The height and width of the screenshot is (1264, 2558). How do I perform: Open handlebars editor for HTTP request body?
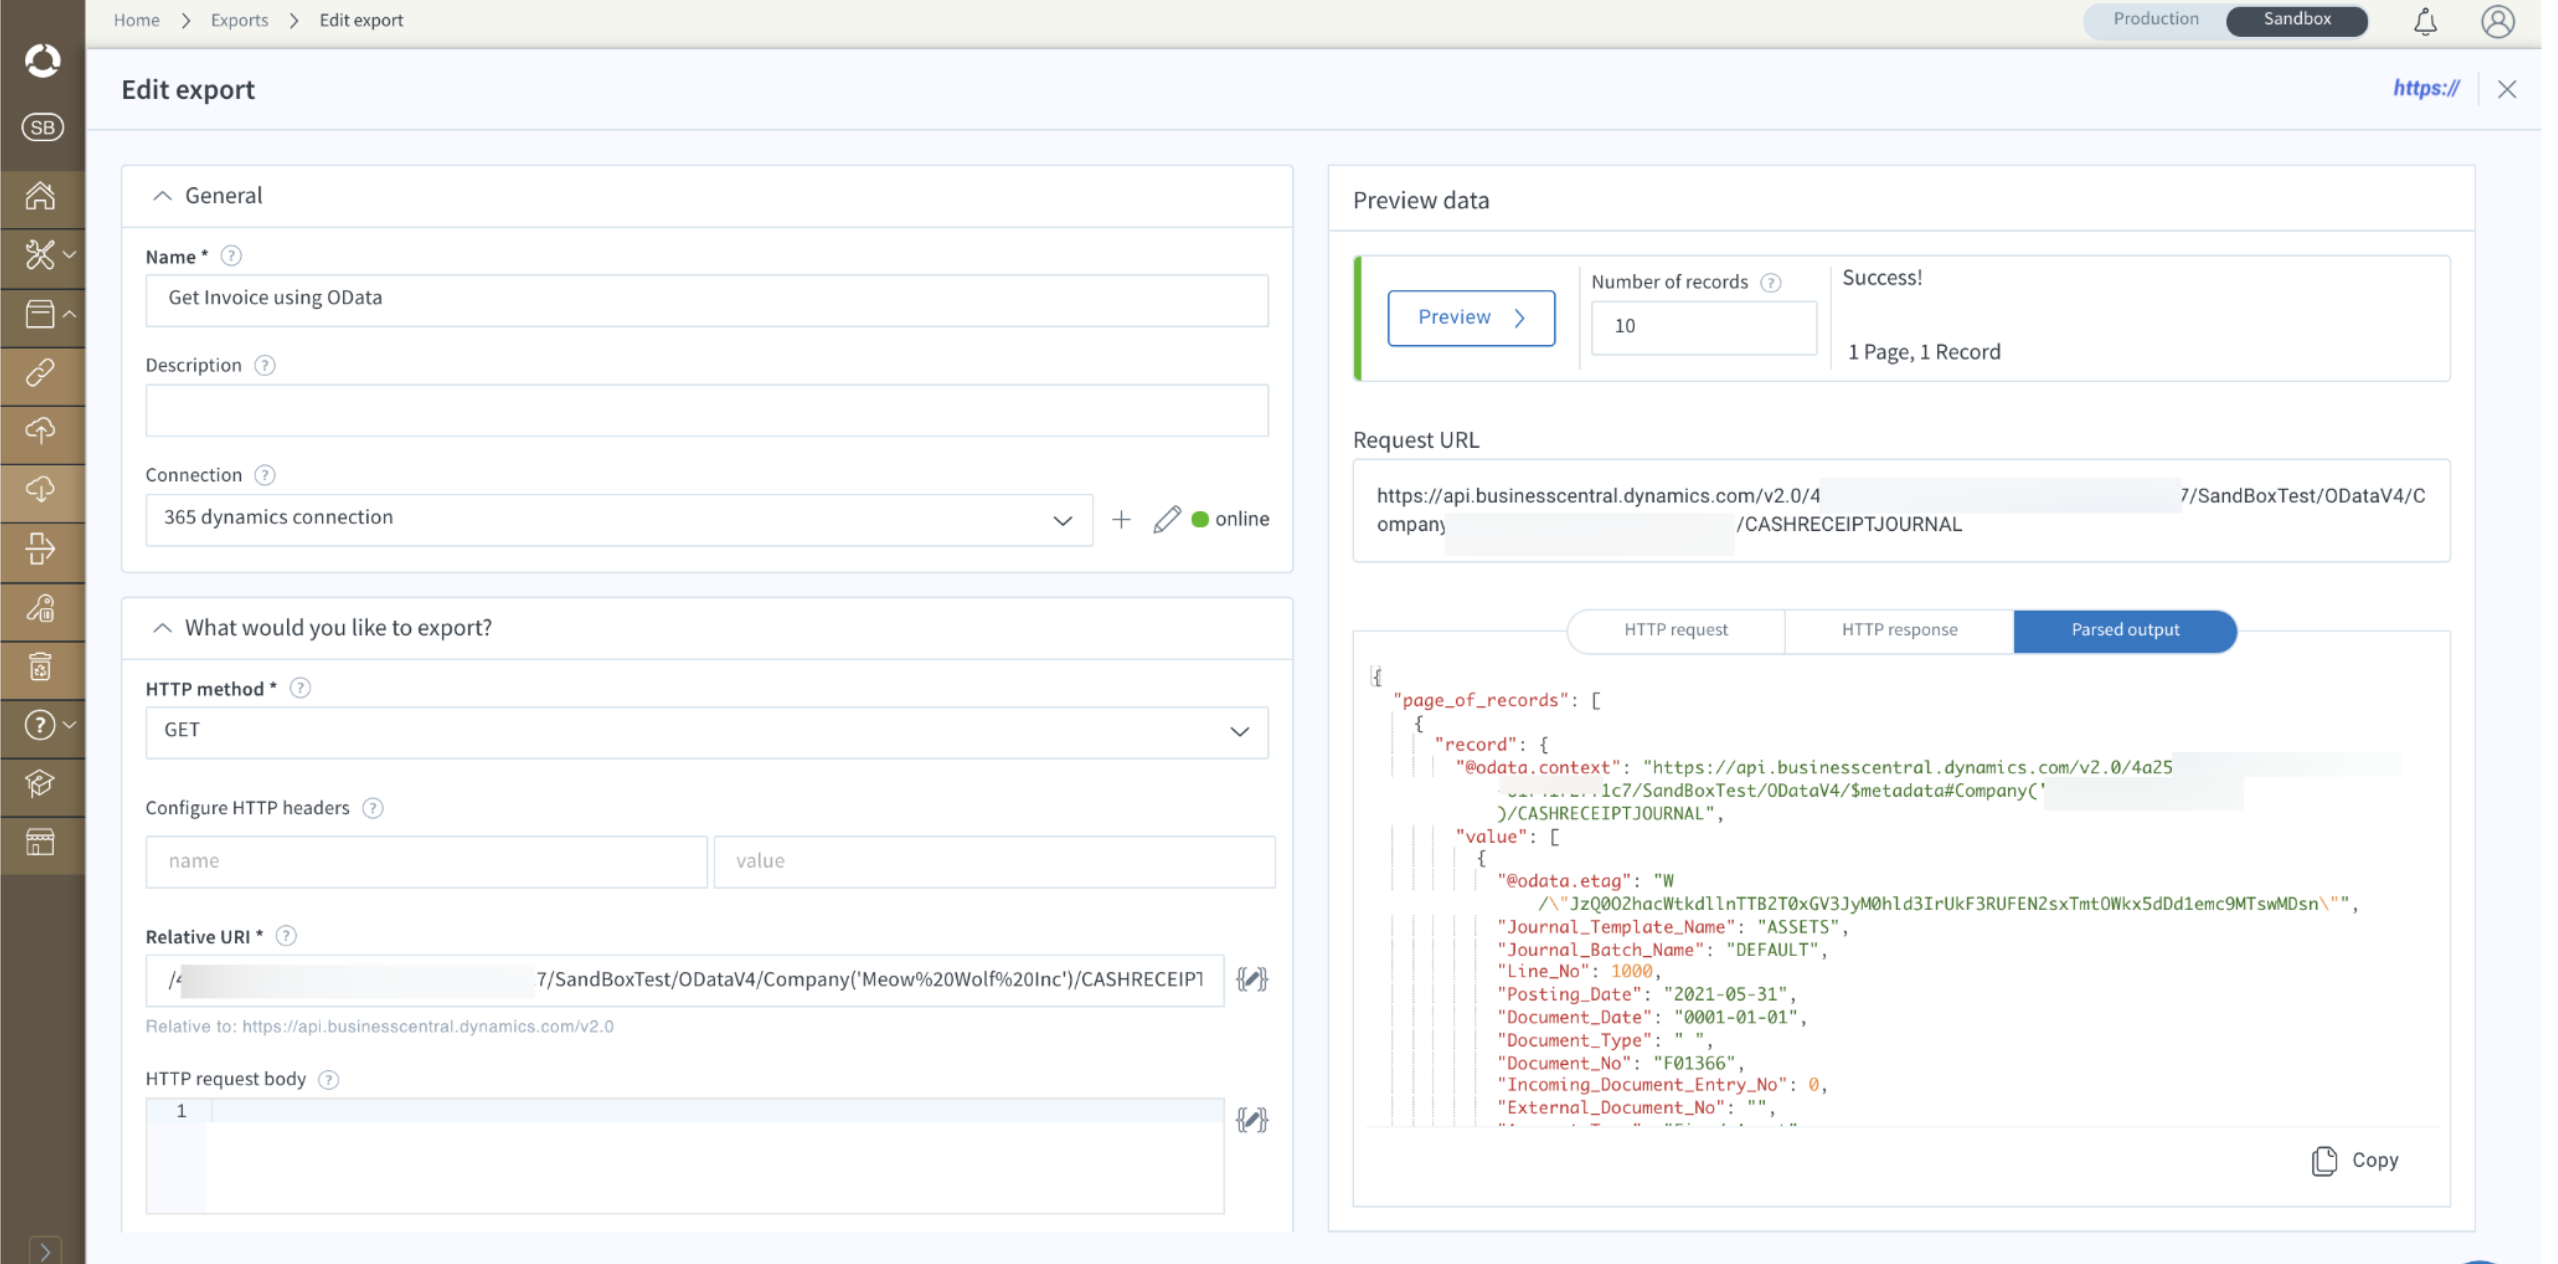click(x=1251, y=1119)
